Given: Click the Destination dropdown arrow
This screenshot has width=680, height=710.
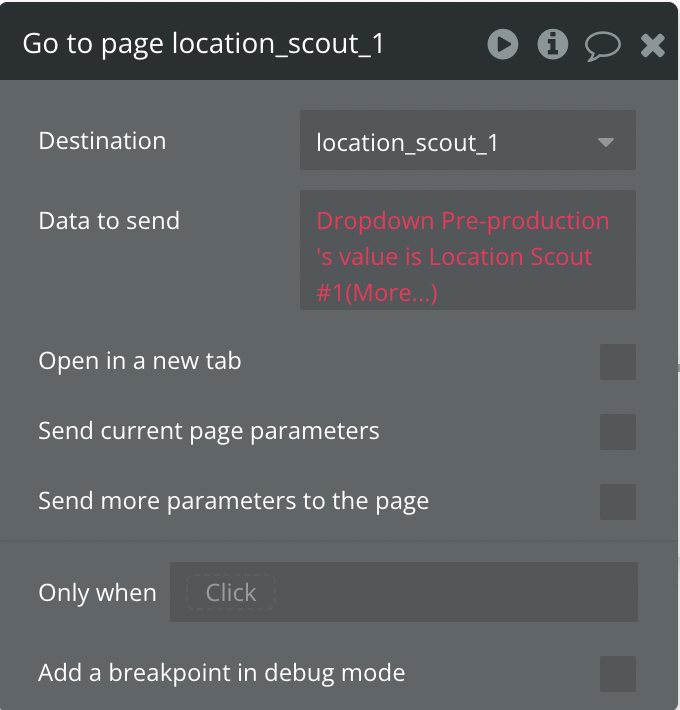Looking at the screenshot, I should (x=605, y=142).
